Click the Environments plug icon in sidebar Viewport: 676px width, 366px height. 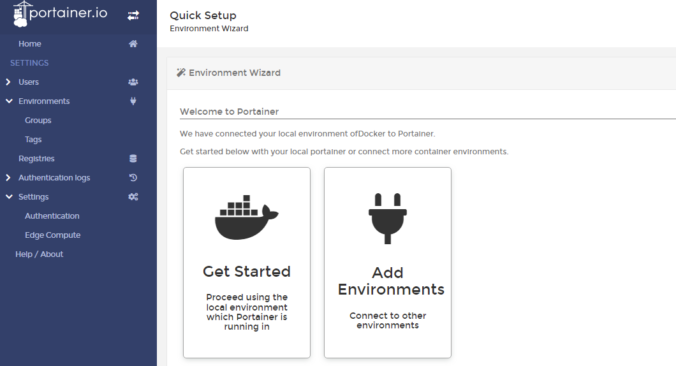[x=133, y=101]
